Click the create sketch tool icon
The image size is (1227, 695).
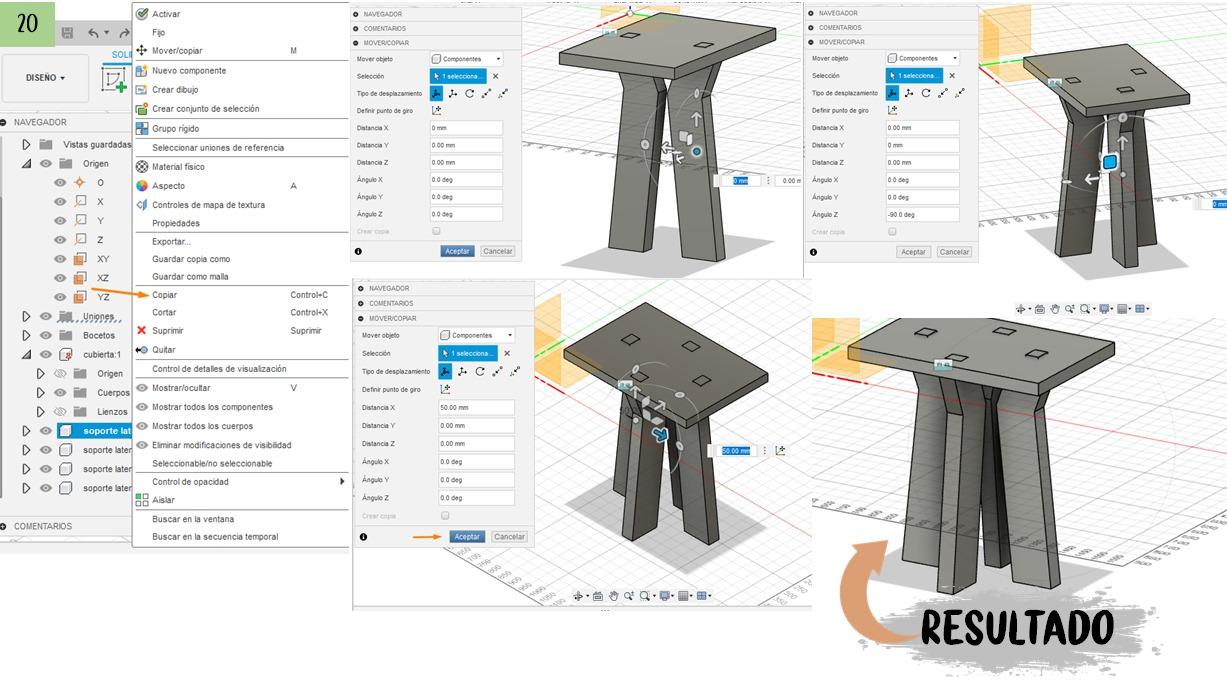pyautogui.click(x=115, y=79)
